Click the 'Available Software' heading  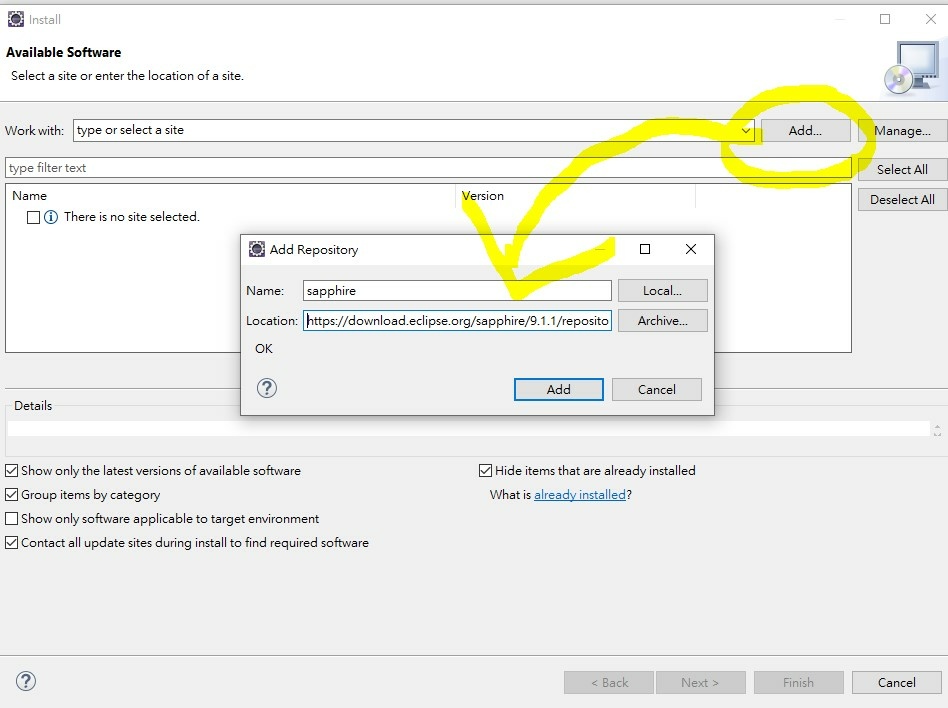63,53
